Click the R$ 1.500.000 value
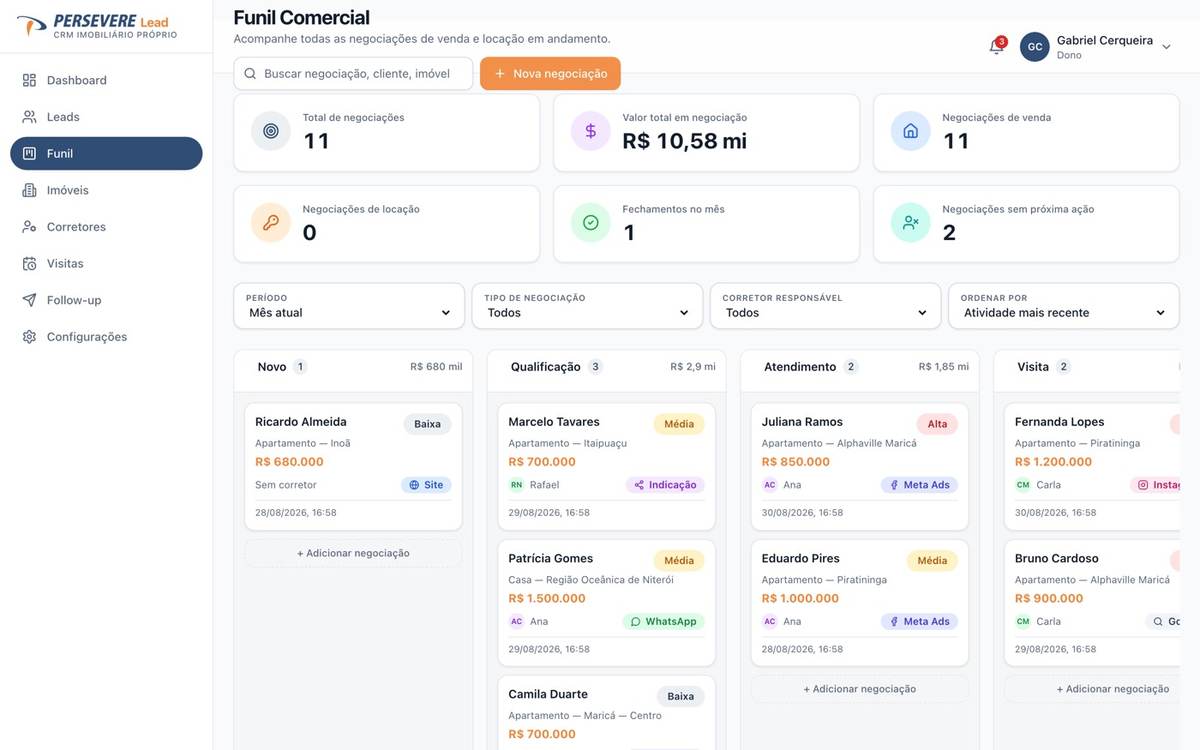 click(x=547, y=599)
